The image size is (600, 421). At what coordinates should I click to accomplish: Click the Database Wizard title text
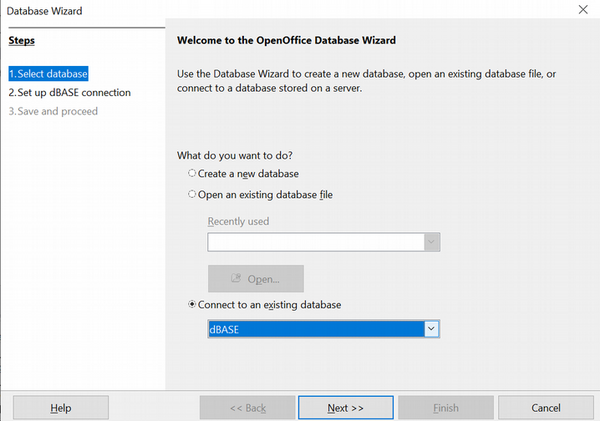coord(44,11)
